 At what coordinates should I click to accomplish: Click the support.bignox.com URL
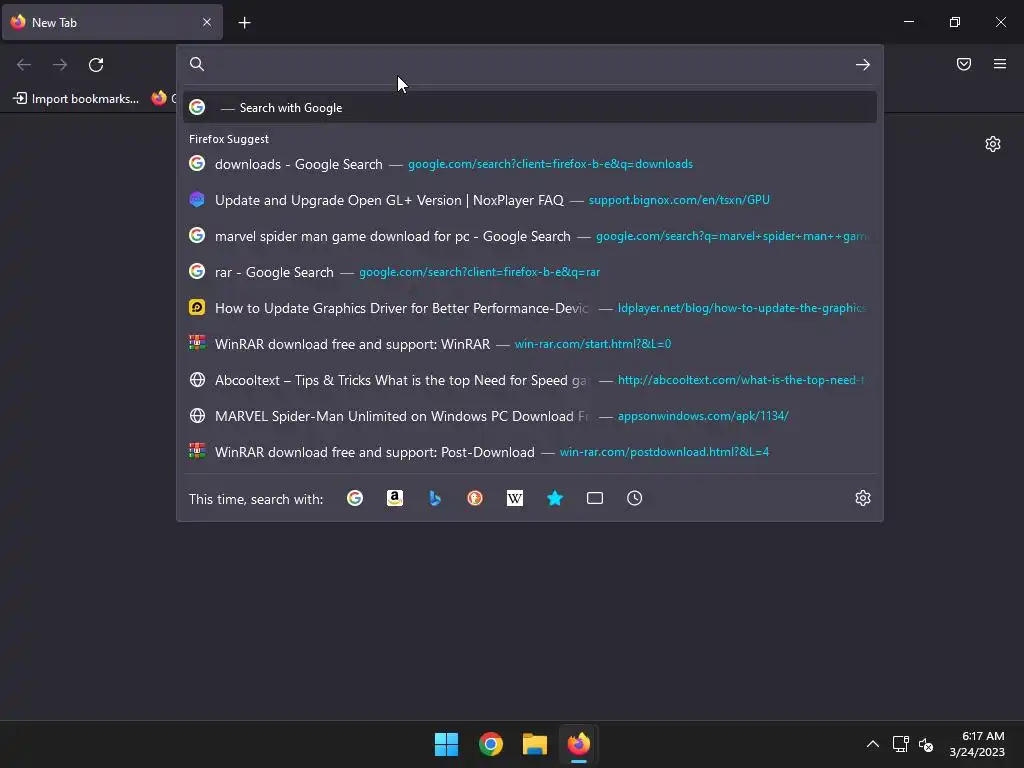click(x=679, y=200)
